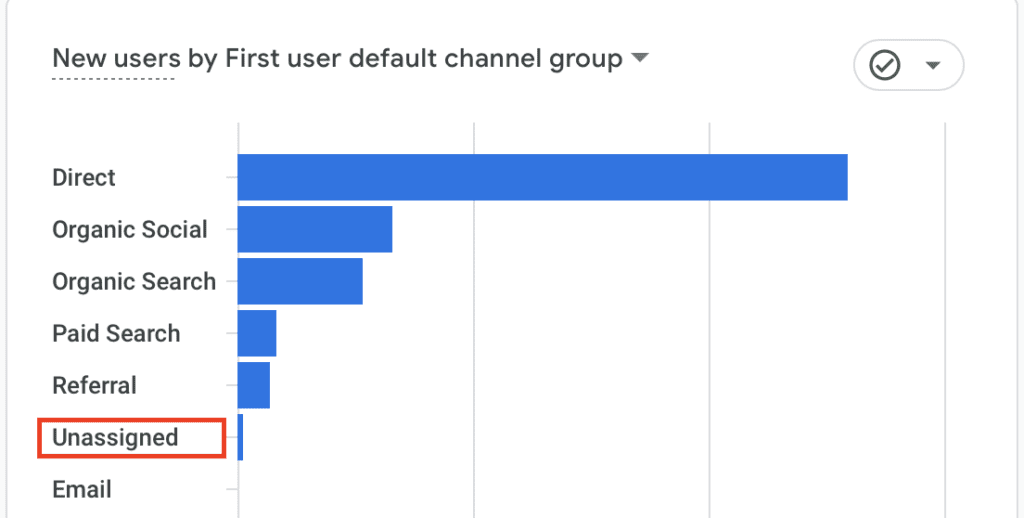Open the dropdown arrow beside the check-circle icon
The image size is (1024, 518).
coord(933,66)
